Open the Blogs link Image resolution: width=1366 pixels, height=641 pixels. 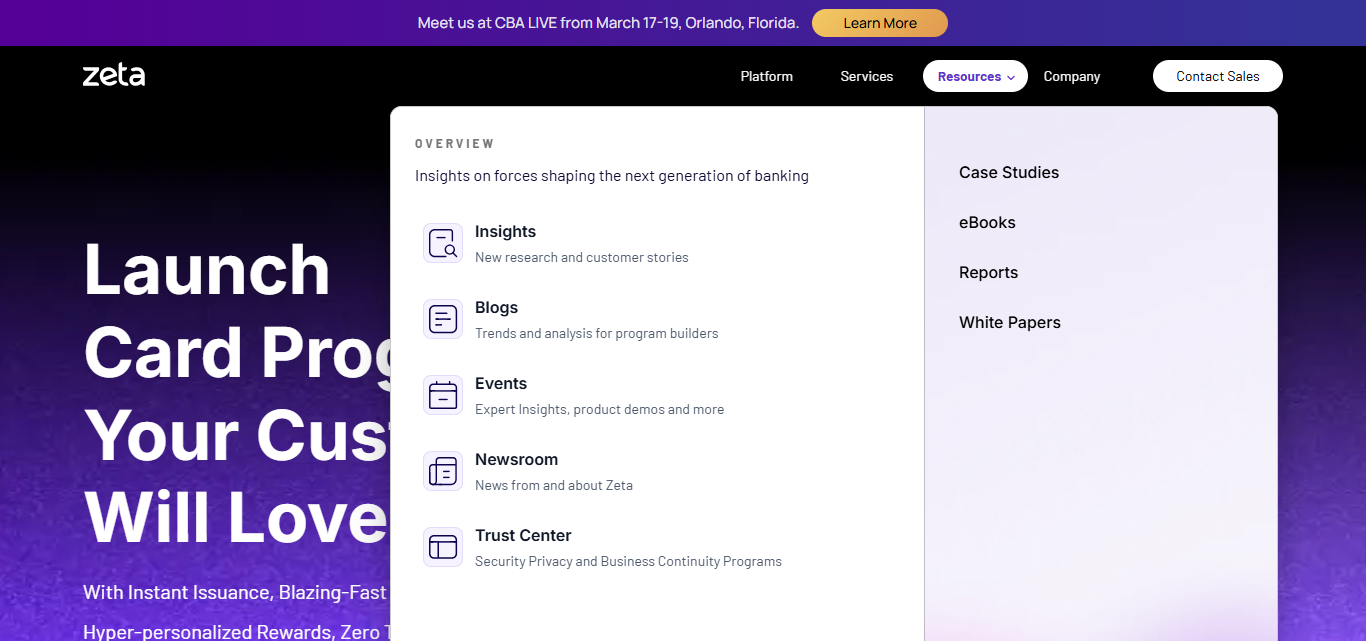click(496, 307)
